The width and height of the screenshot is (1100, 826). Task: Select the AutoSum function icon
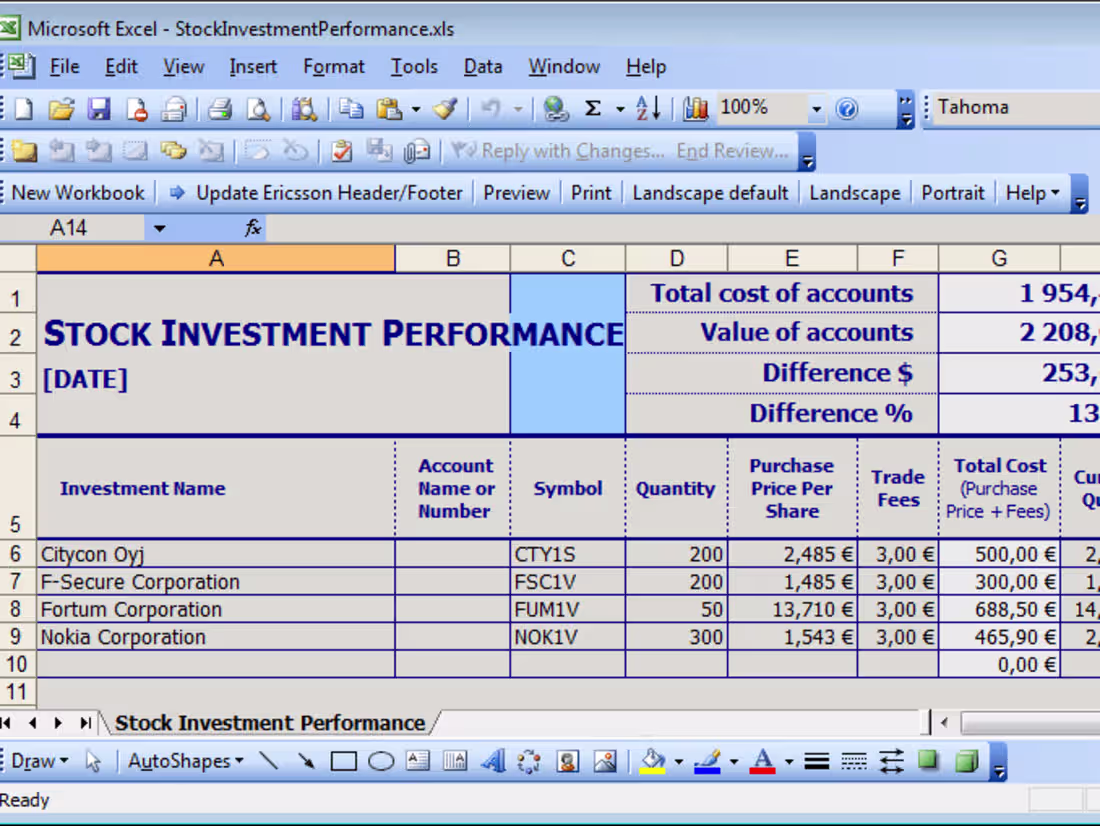(592, 108)
